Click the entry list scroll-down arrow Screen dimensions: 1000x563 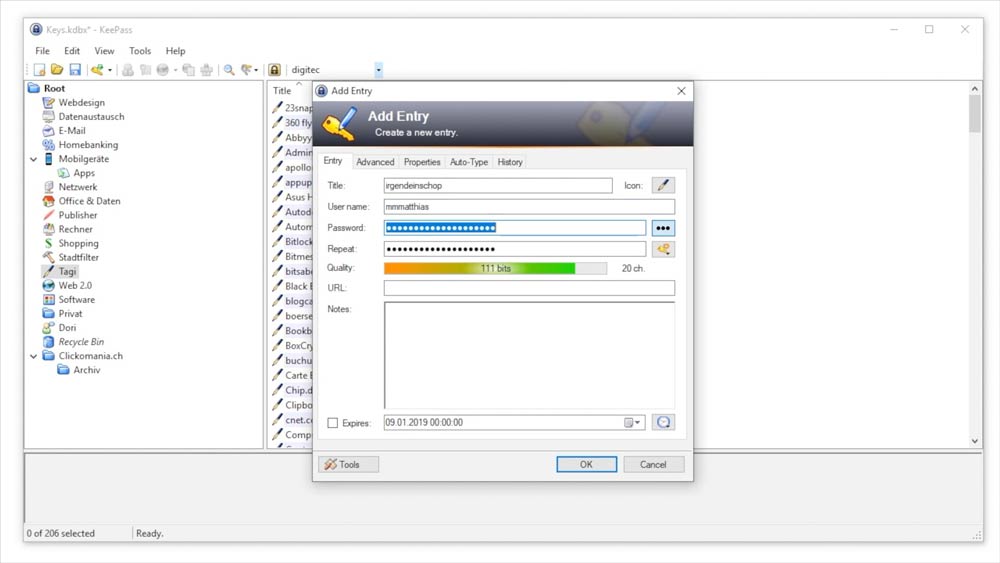click(x=974, y=441)
